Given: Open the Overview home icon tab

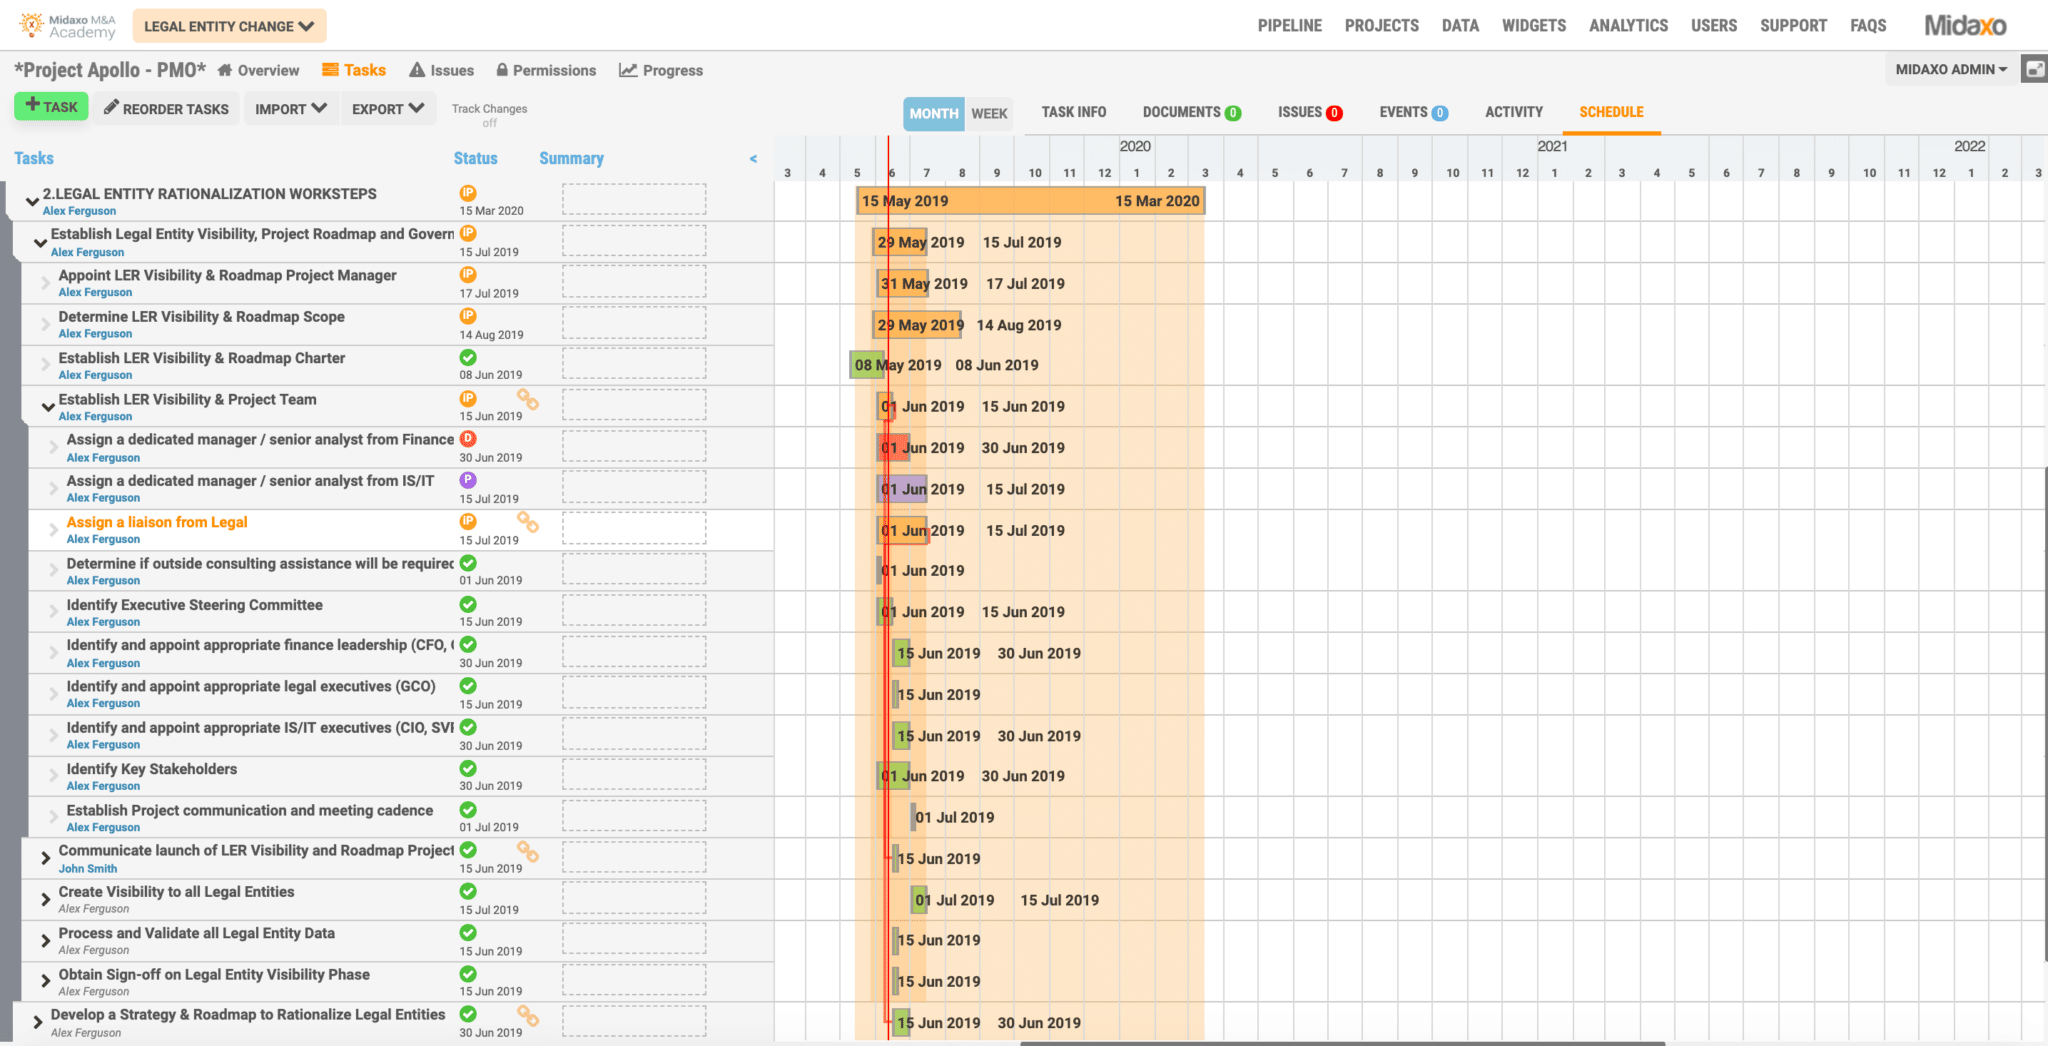Looking at the screenshot, I should [x=225, y=70].
